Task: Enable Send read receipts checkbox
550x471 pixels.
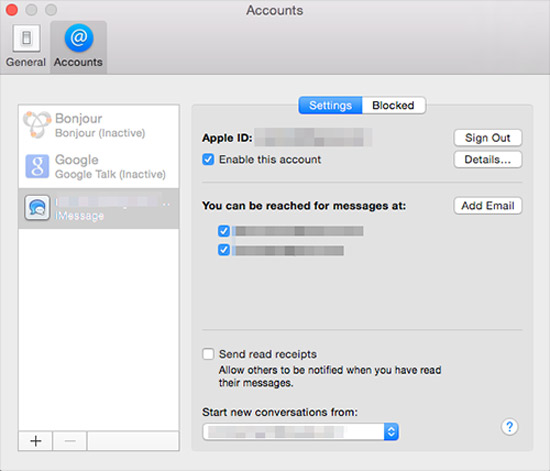Action: click(x=208, y=354)
